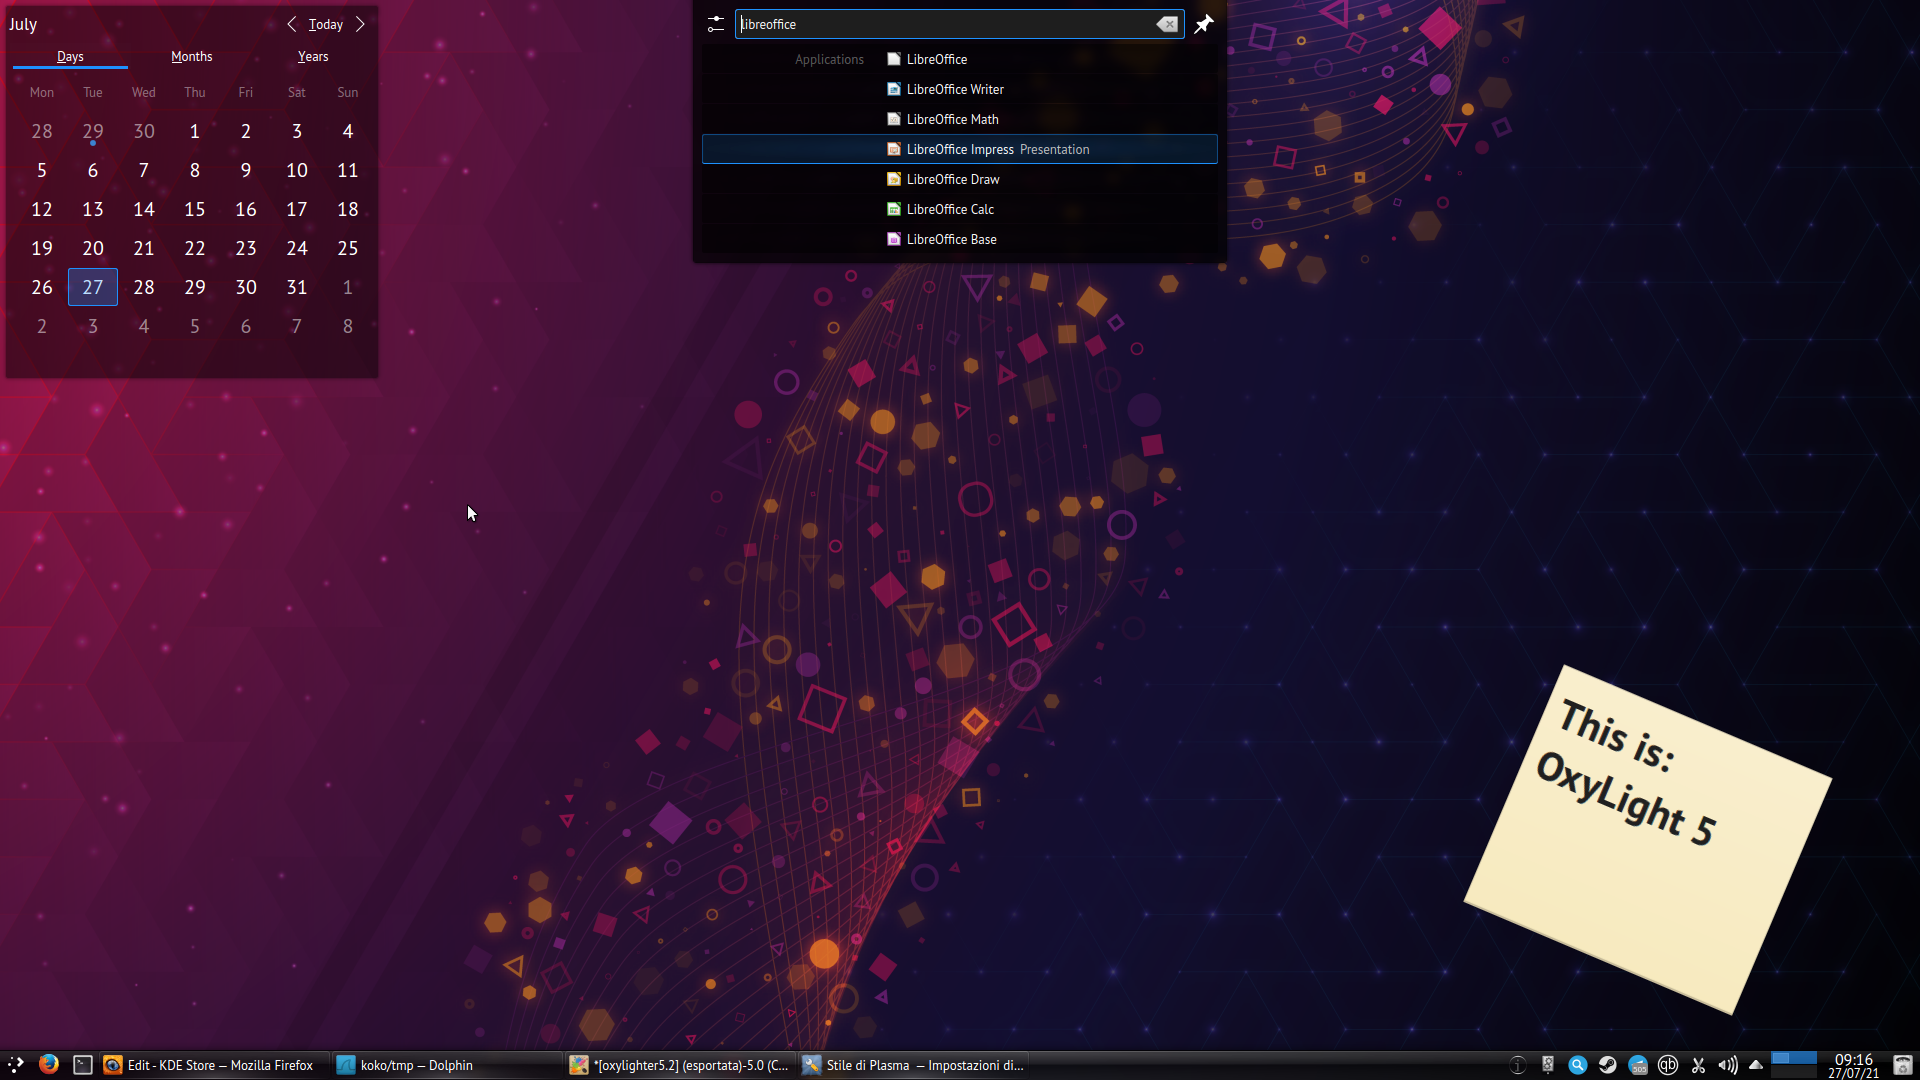Select June 29 with event dot
Screen dimensions: 1920x1080
(x=93, y=131)
